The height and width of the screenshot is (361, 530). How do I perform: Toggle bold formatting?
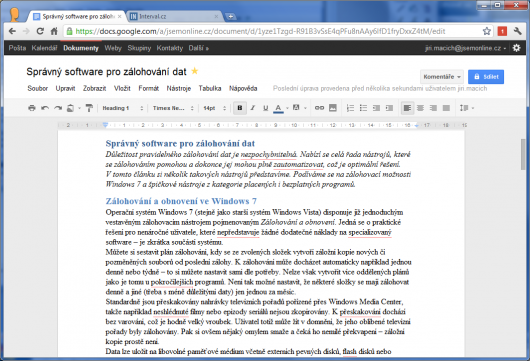[240, 108]
